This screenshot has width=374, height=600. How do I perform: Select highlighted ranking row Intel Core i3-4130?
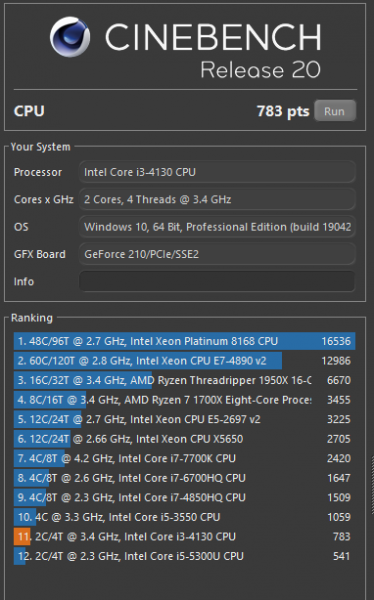pos(185,536)
